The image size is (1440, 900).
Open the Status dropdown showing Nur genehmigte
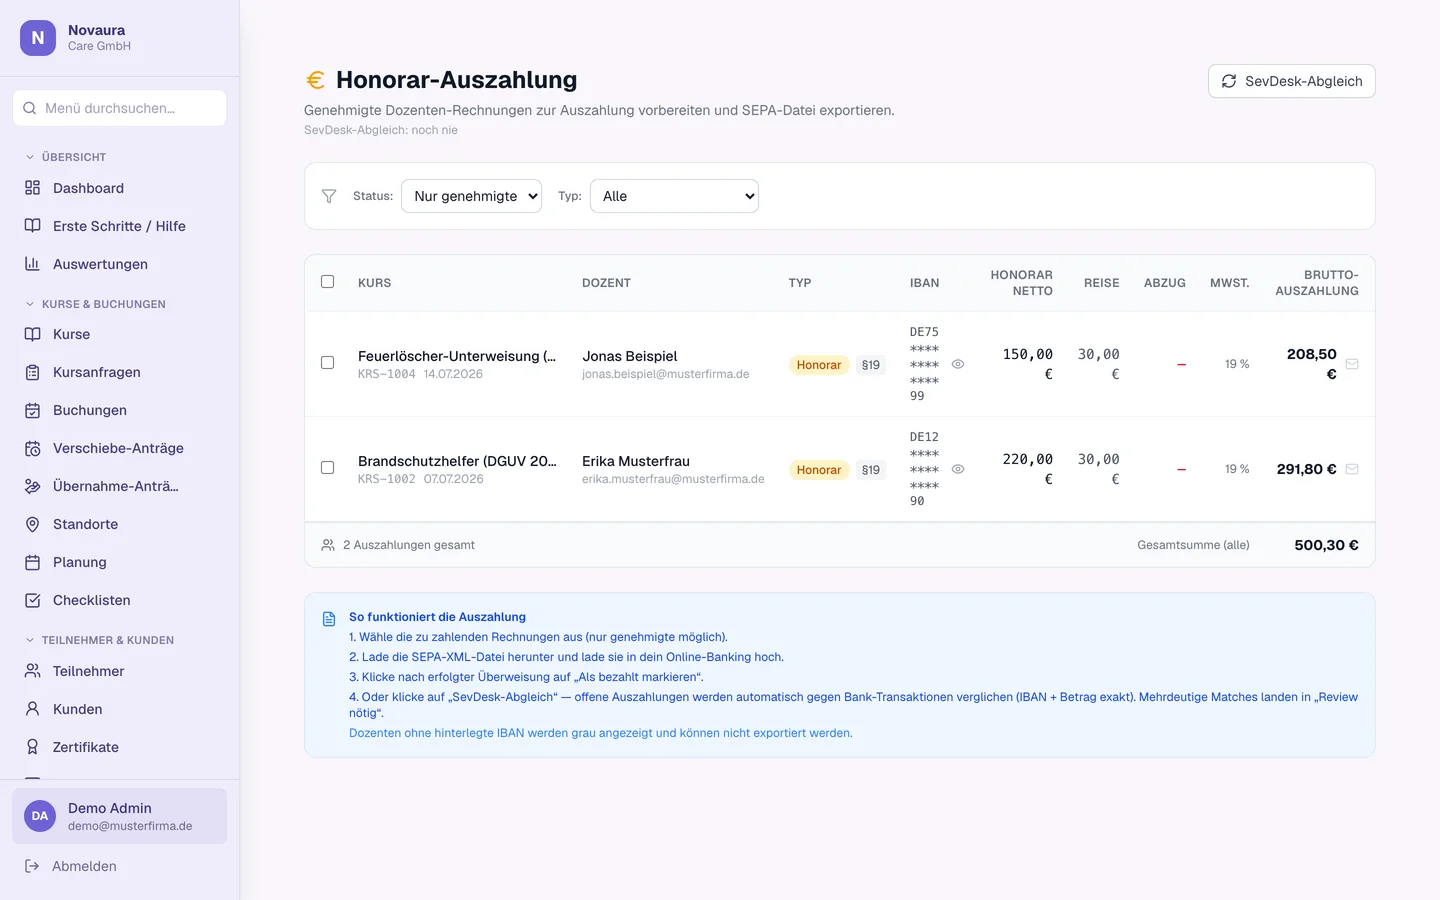tap(471, 196)
